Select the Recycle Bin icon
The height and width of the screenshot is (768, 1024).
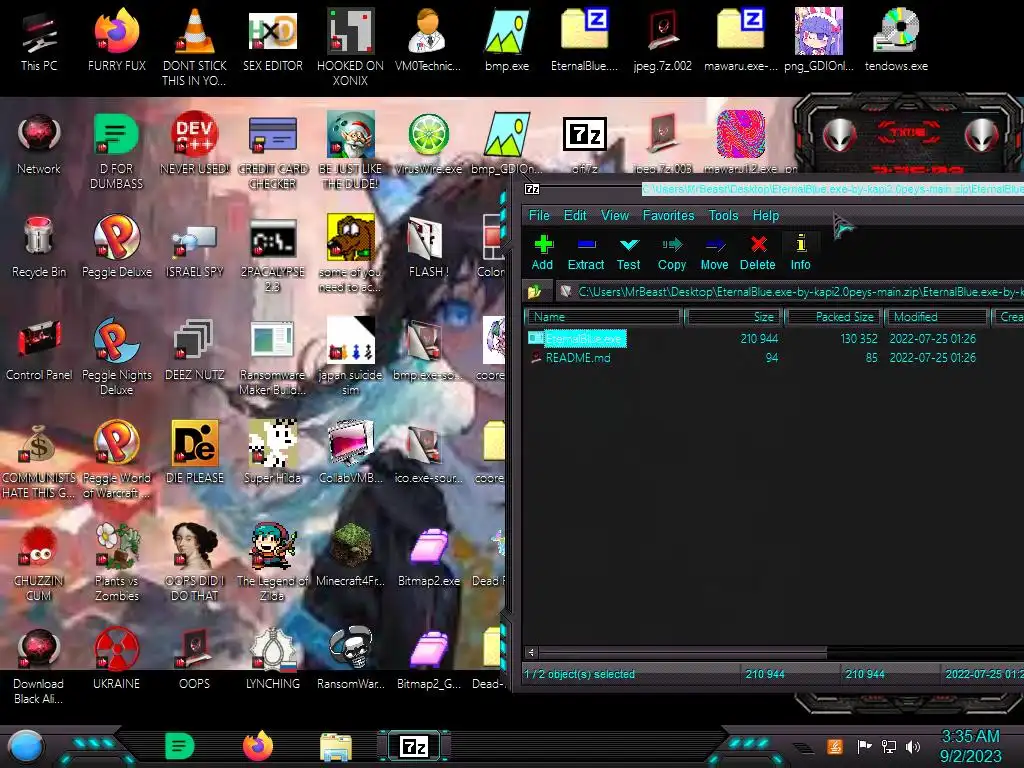(39, 247)
